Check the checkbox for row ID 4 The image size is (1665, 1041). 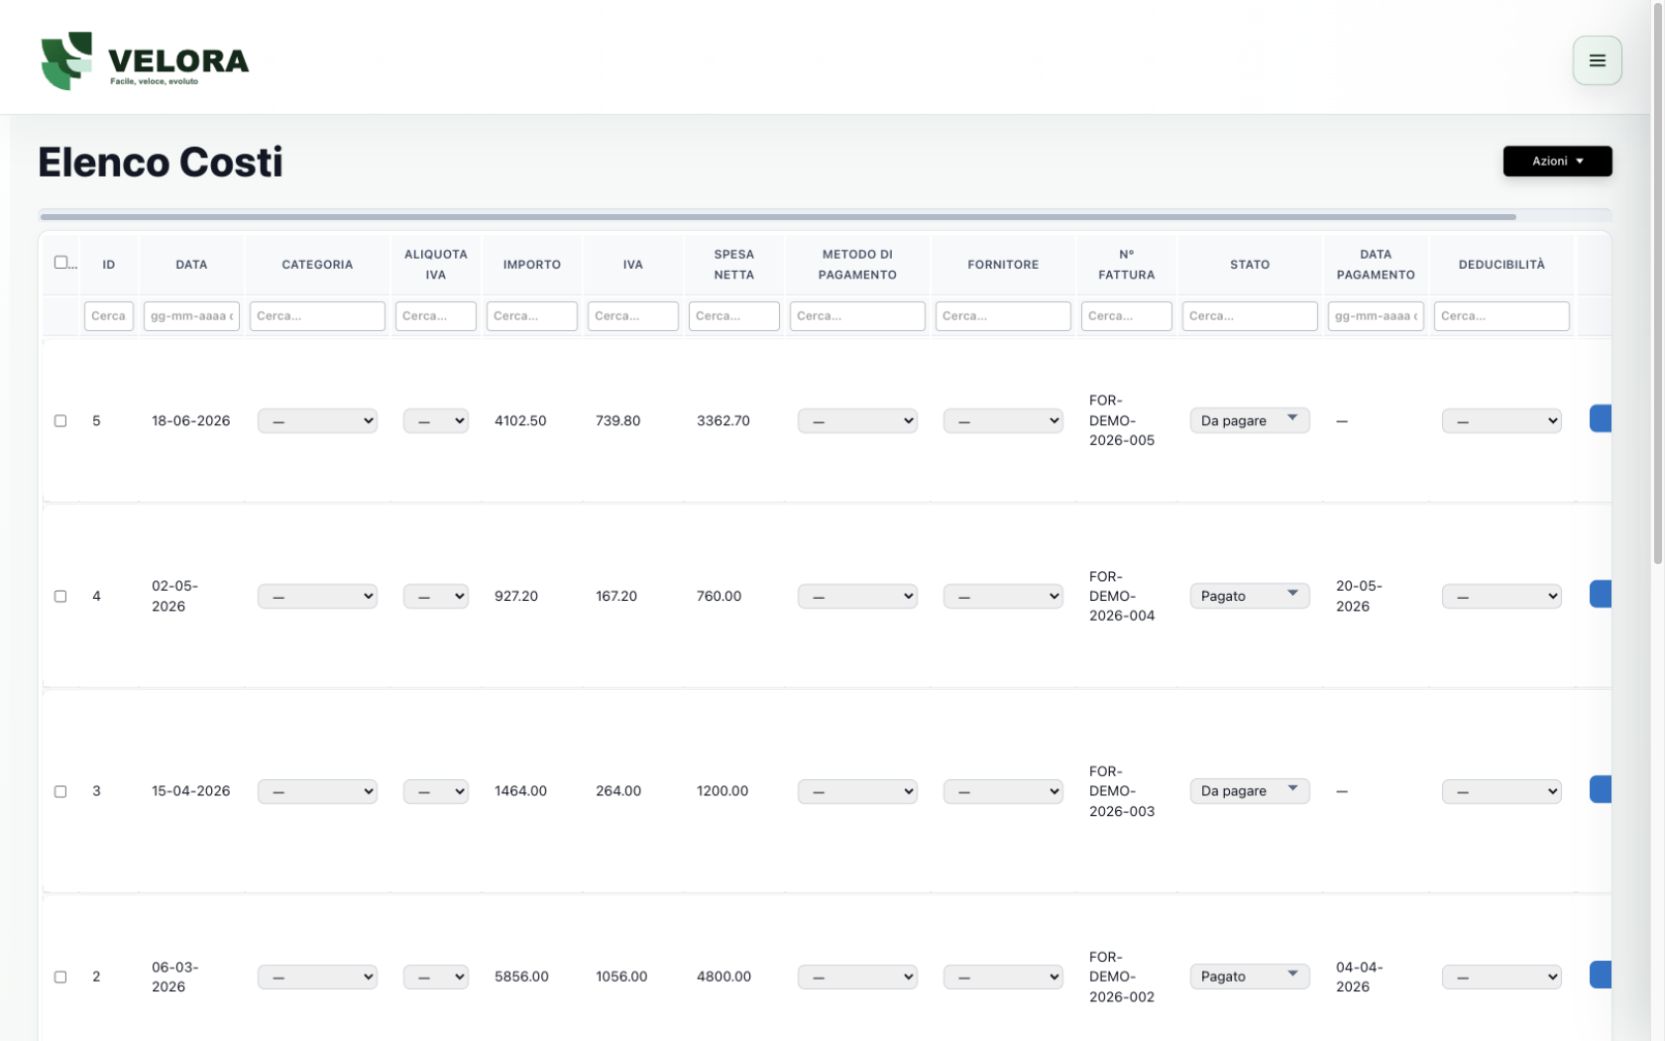click(60, 596)
